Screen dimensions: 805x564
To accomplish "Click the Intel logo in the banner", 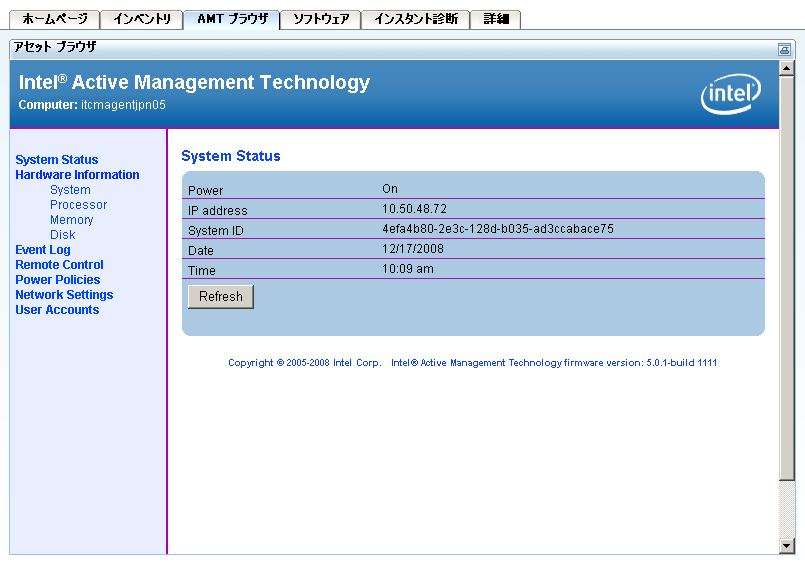I will 731,93.
